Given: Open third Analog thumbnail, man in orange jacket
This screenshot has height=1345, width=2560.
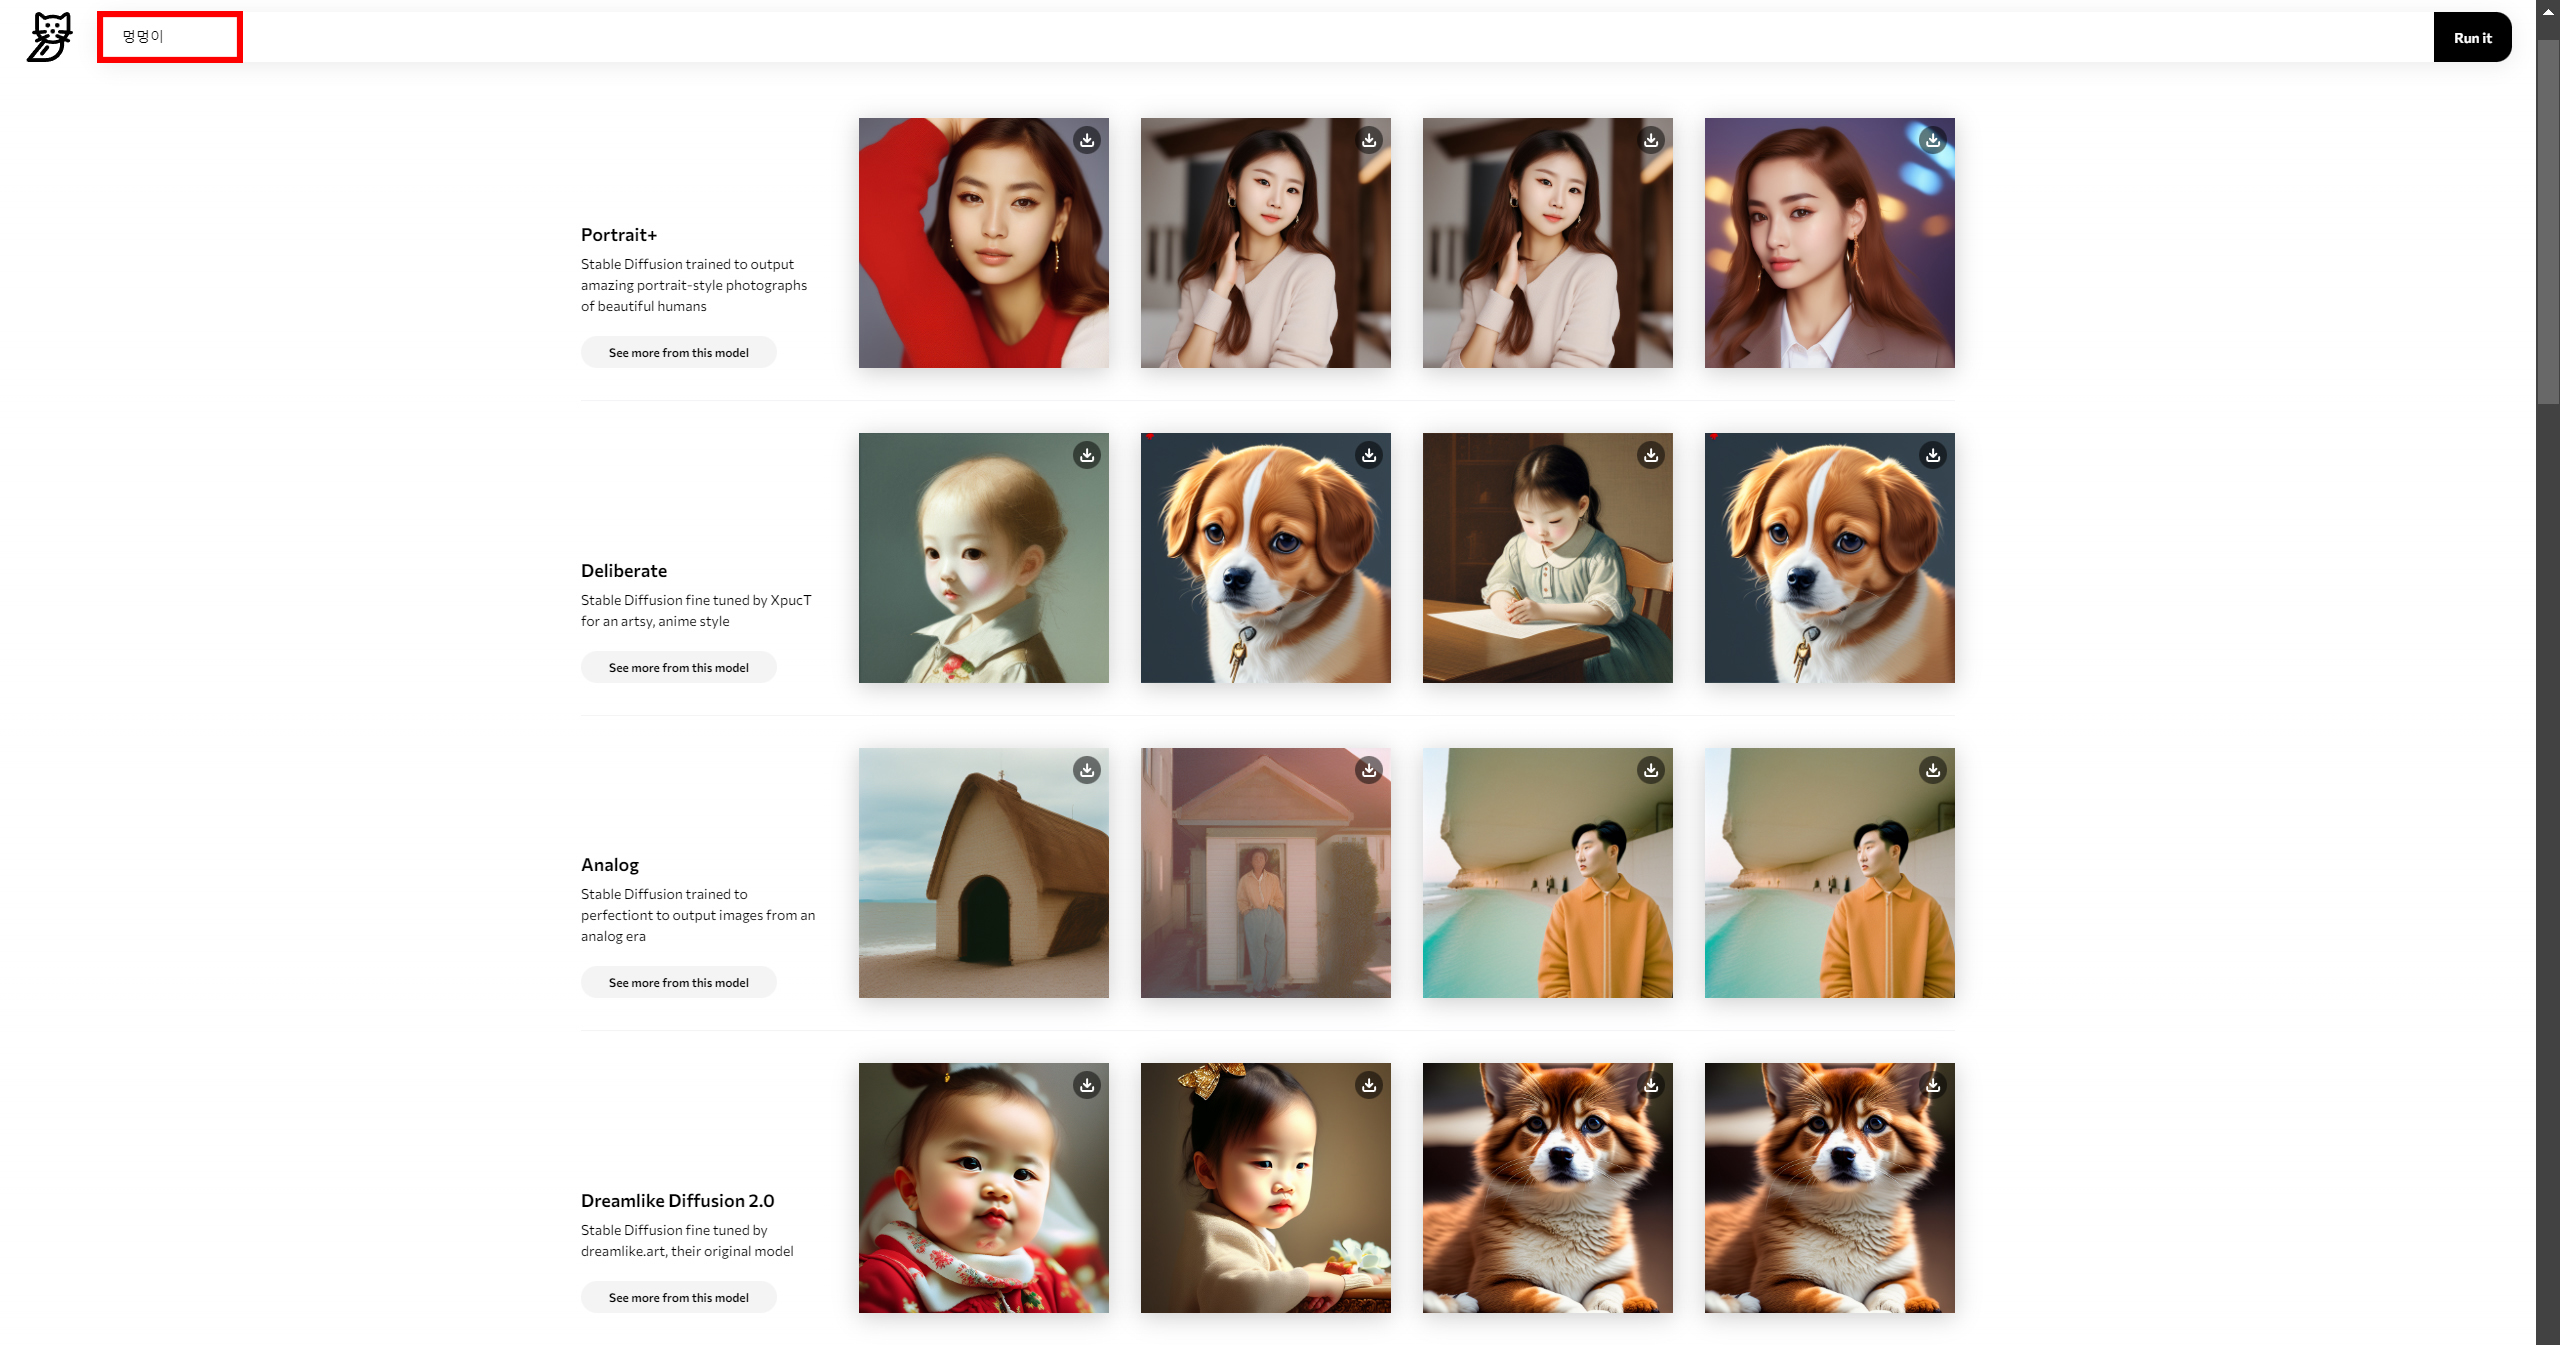Looking at the screenshot, I should [x=1548, y=873].
